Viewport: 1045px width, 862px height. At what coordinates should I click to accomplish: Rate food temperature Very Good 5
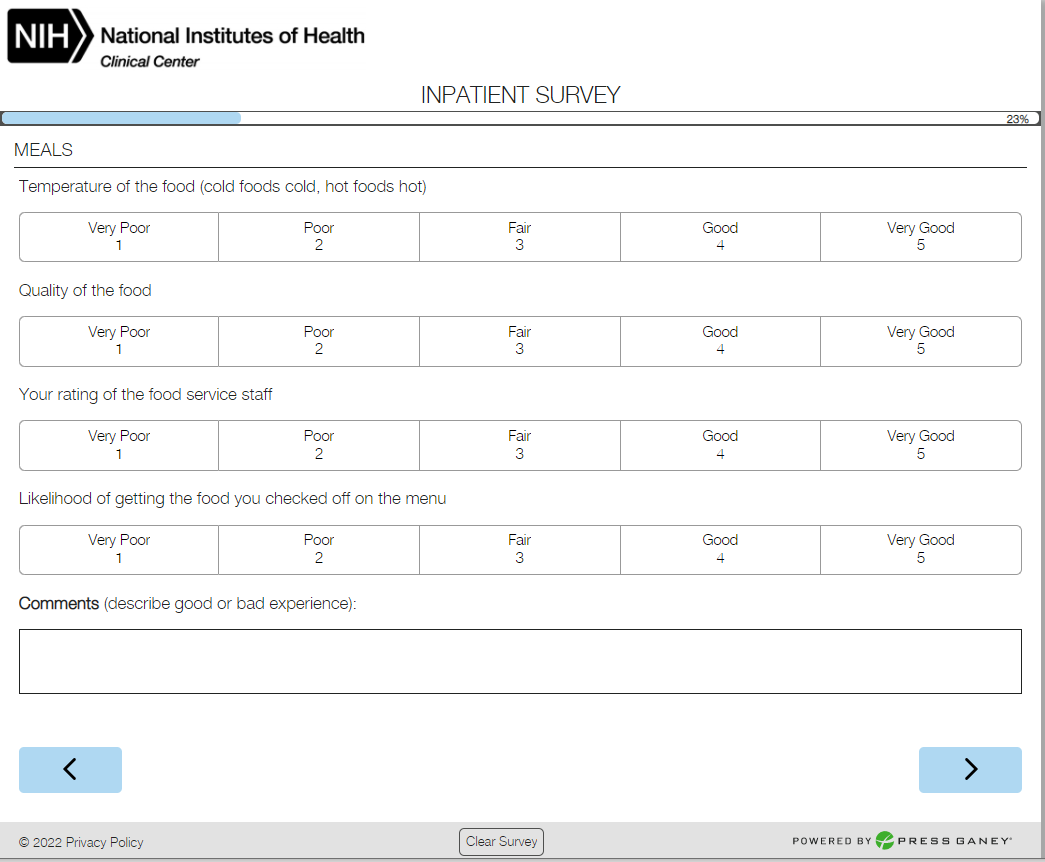pos(921,237)
